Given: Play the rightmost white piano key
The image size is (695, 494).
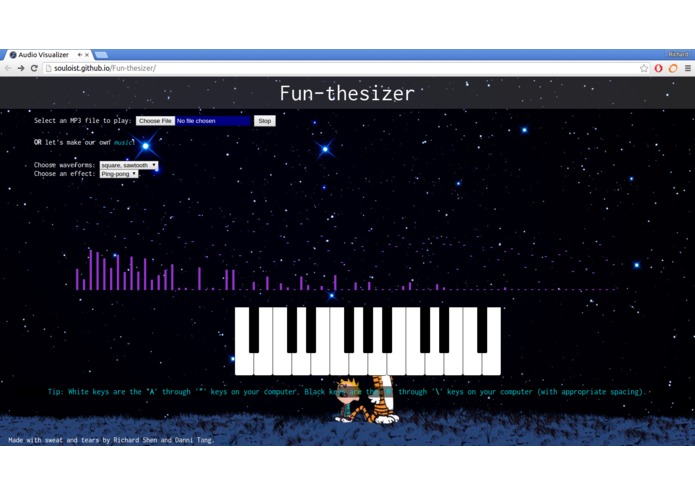Looking at the screenshot, I should pyautogui.click(x=492, y=361).
